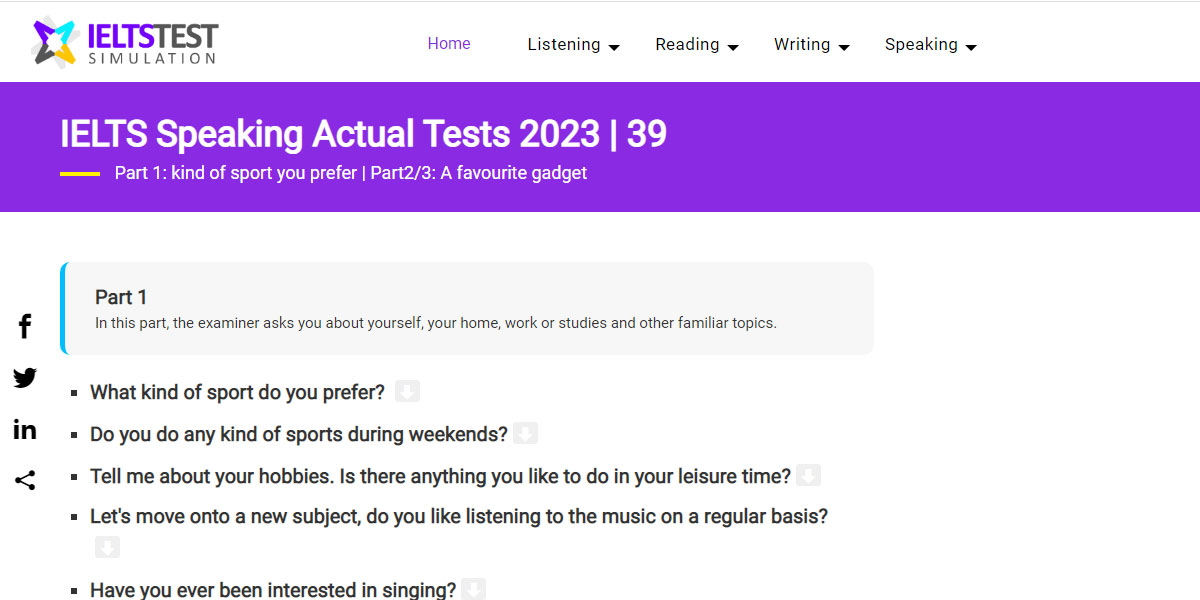1200x600 pixels.
Task: Open the generic share options icon
Action: 24,480
